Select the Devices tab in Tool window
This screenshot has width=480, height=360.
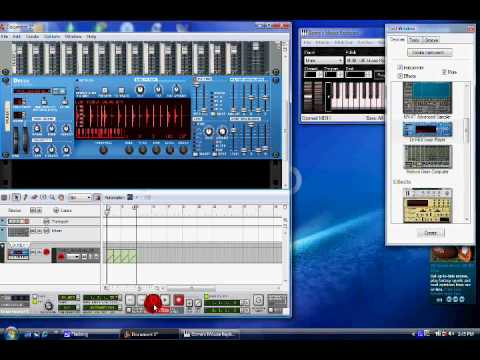(397, 39)
